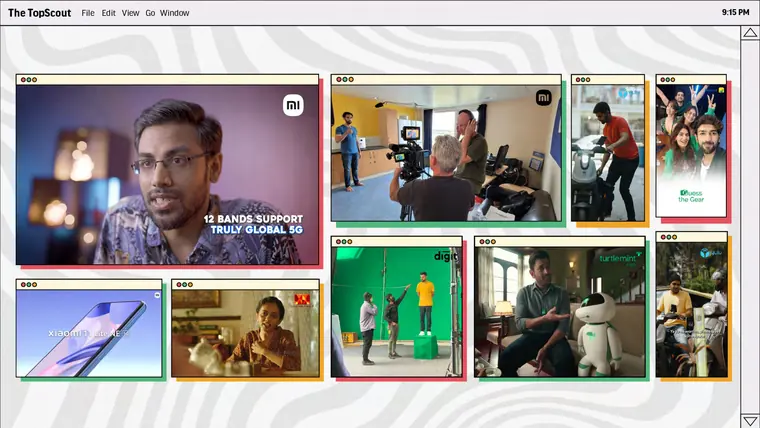The height and width of the screenshot is (428, 760).
Task: Click red dot on Guess the Gear window
Action: tap(662, 79)
